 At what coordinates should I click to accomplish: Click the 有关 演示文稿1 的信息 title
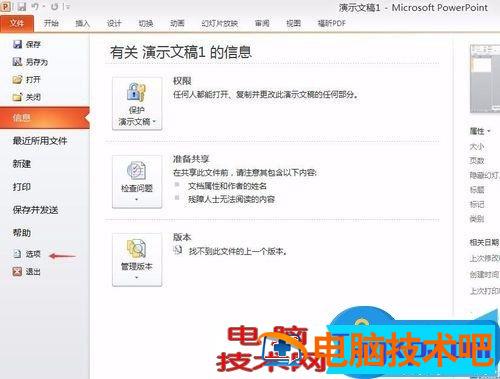pyautogui.click(x=181, y=52)
